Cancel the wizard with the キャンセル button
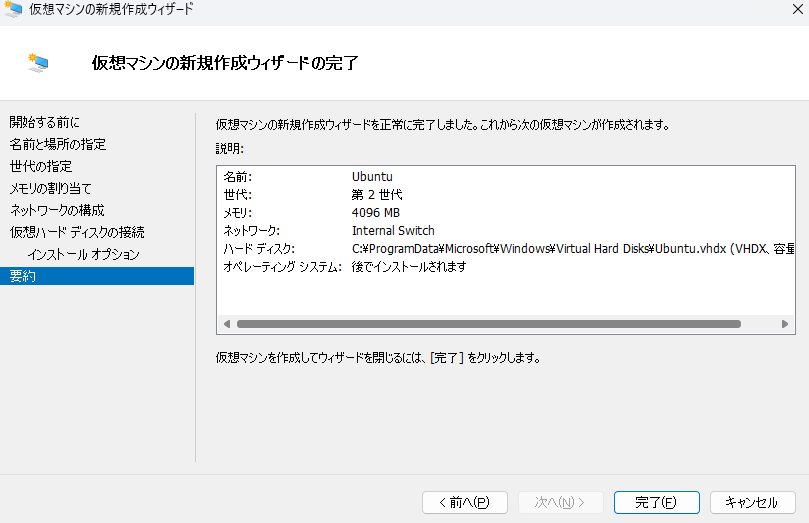809x523 pixels. coord(752,502)
